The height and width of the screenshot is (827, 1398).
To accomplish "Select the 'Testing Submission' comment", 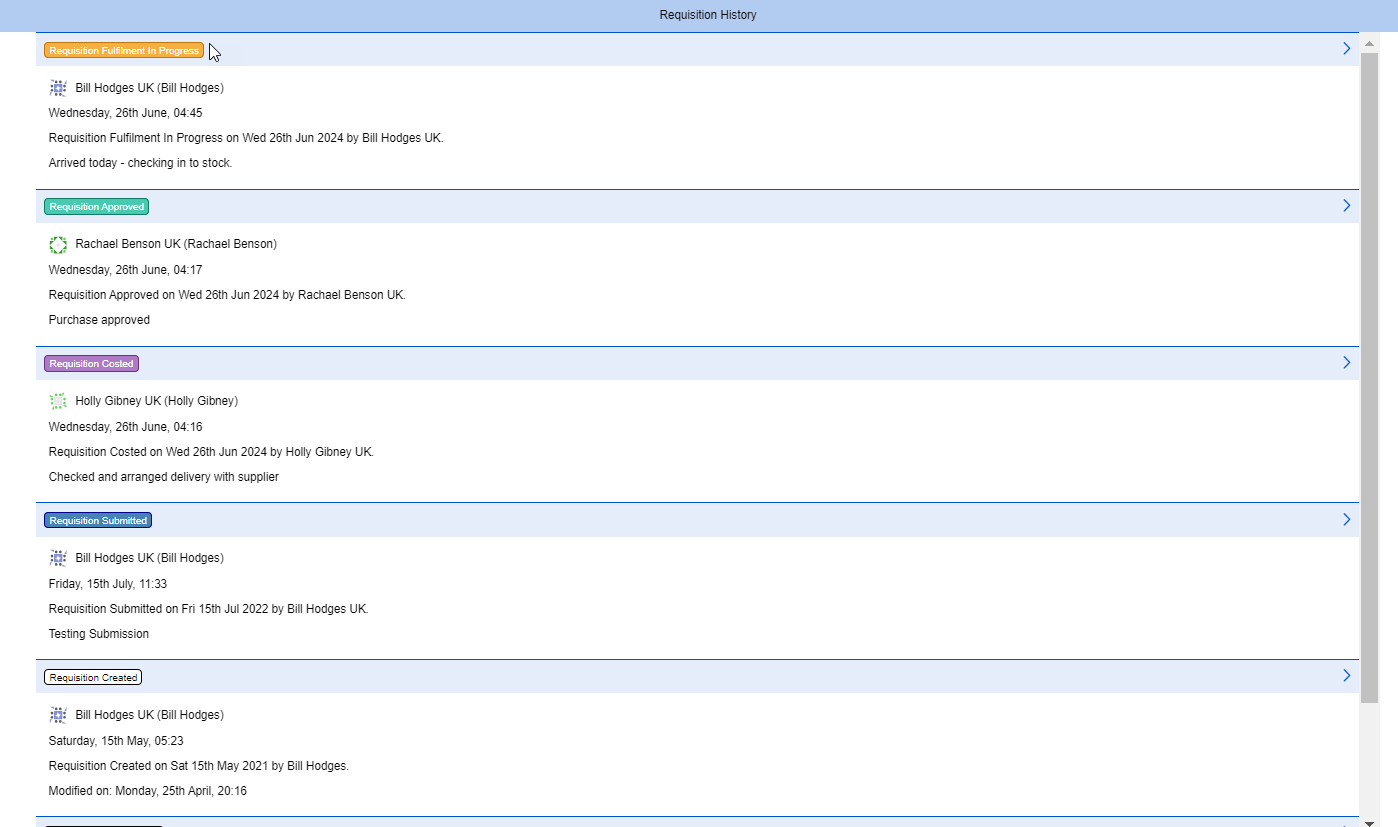I will pyautogui.click(x=99, y=634).
